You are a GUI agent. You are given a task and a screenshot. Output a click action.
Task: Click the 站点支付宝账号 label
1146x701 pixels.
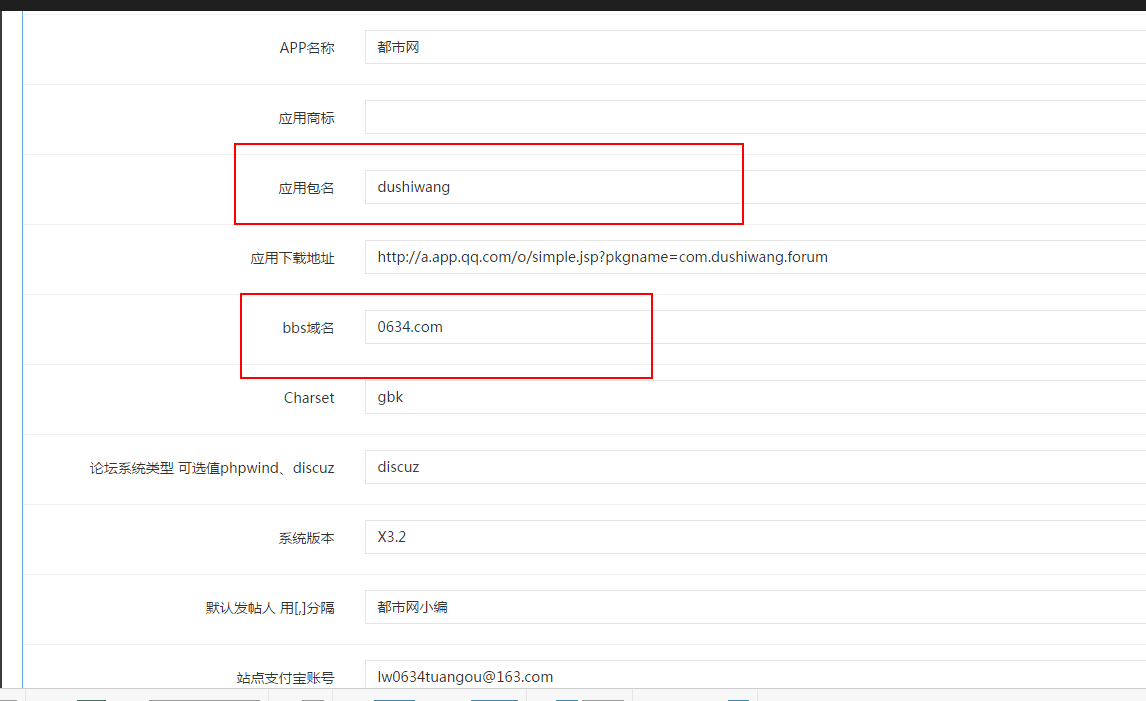click(285, 678)
